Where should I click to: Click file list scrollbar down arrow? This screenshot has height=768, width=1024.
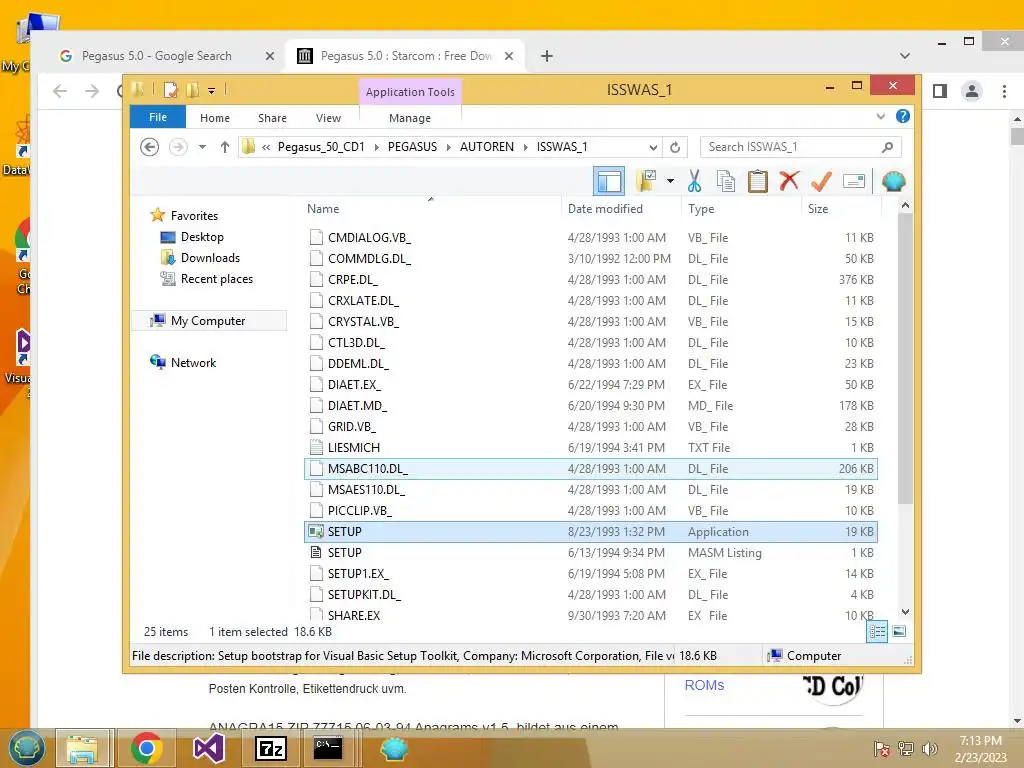[x=905, y=612]
